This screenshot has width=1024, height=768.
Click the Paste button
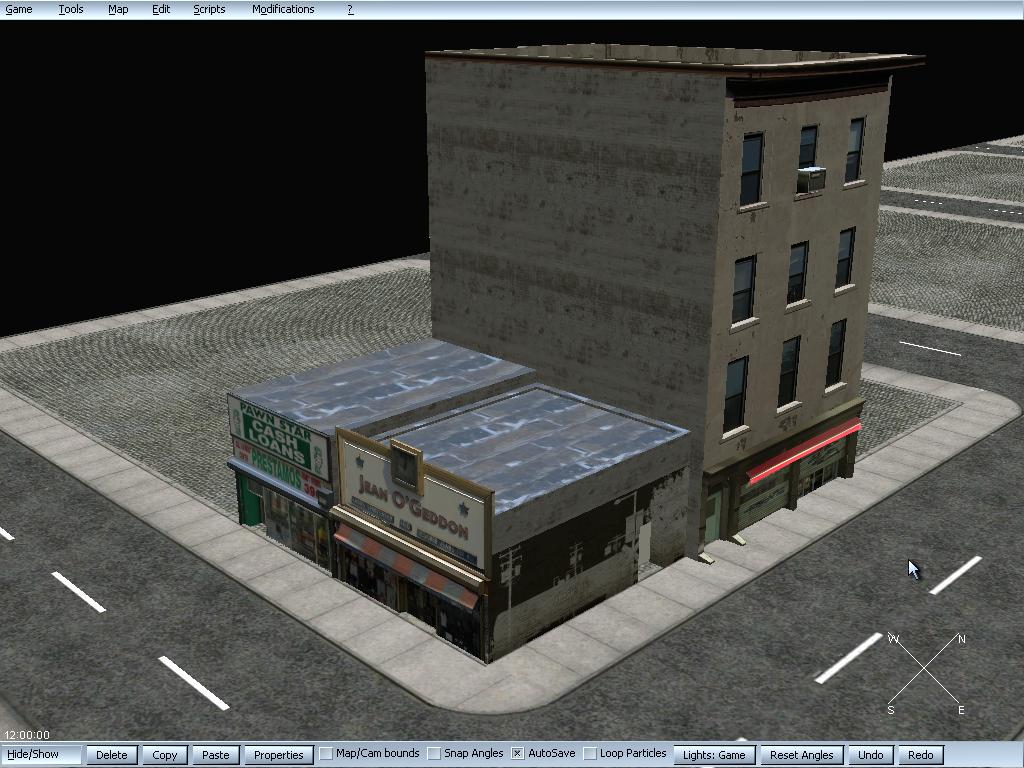216,755
